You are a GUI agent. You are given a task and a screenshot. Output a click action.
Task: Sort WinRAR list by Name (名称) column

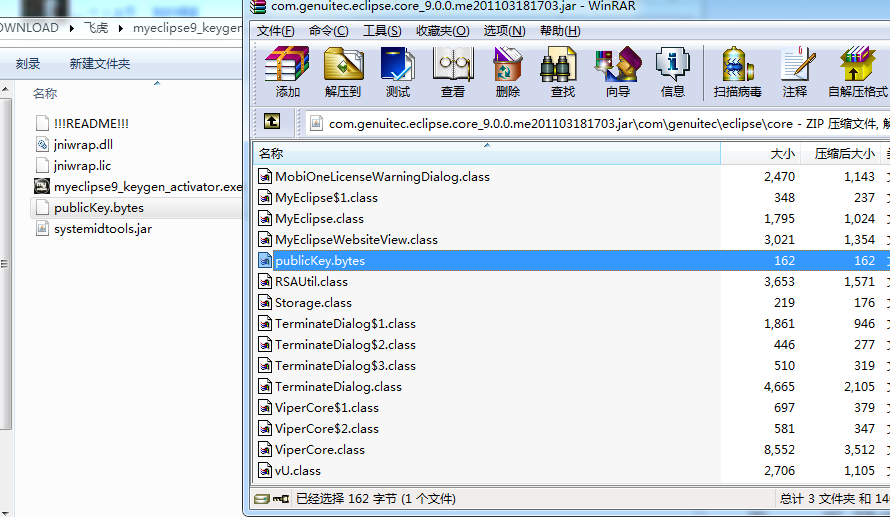tap(486, 153)
